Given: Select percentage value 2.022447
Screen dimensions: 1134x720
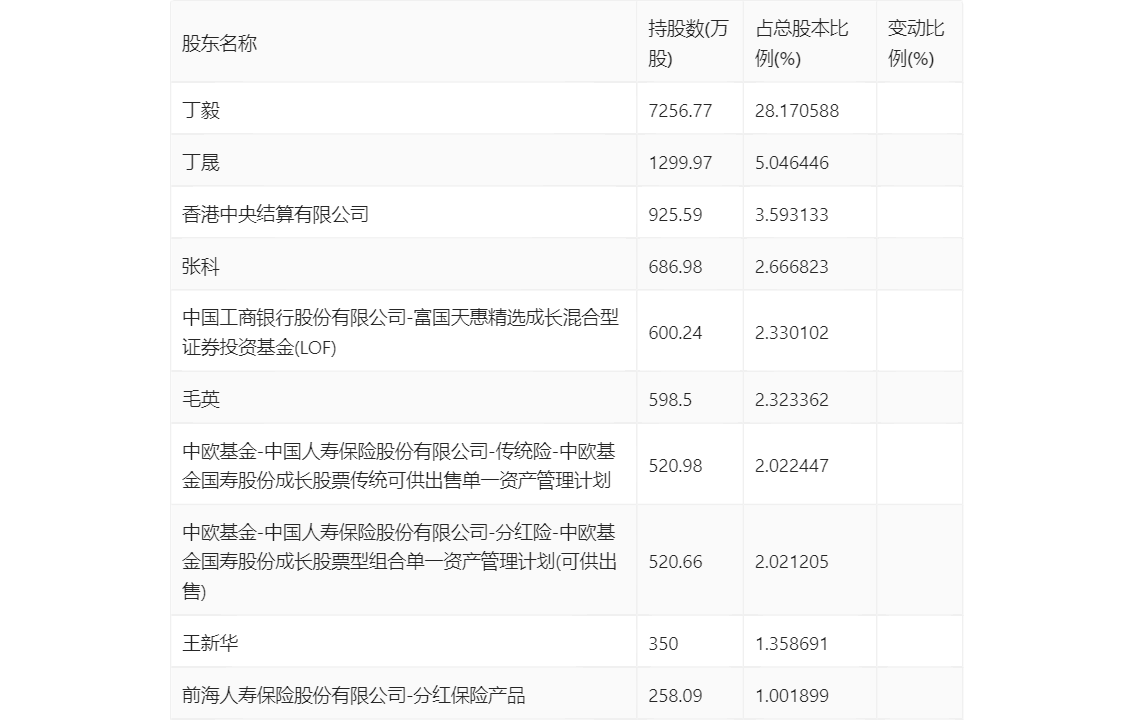Looking at the screenshot, I should point(792,466).
